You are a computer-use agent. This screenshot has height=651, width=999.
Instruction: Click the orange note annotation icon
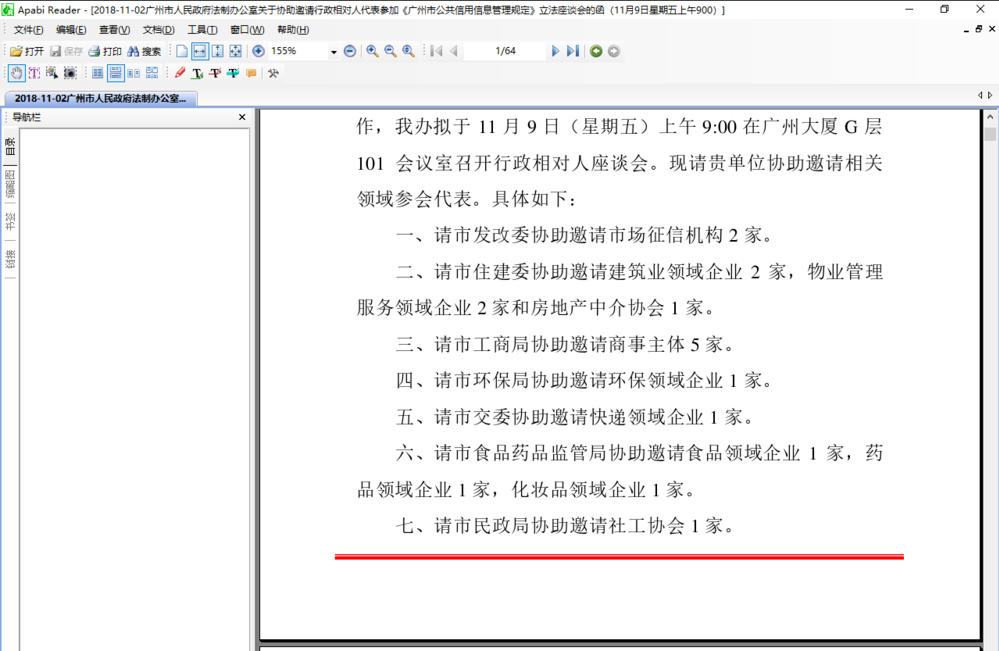tap(251, 73)
